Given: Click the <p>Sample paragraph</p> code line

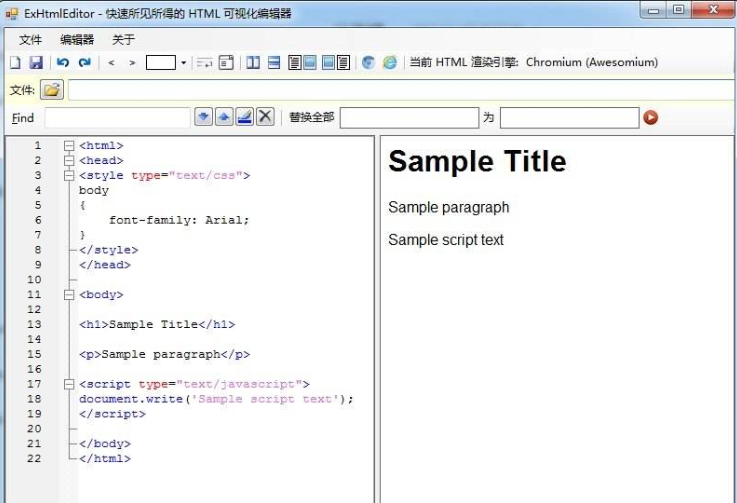Looking at the screenshot, I should tap(165, 354).
